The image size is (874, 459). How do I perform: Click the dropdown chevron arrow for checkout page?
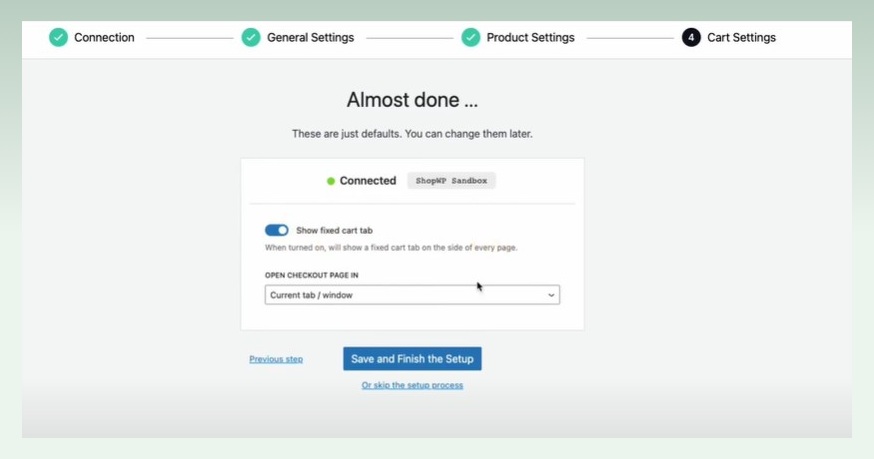click(551, 295)
